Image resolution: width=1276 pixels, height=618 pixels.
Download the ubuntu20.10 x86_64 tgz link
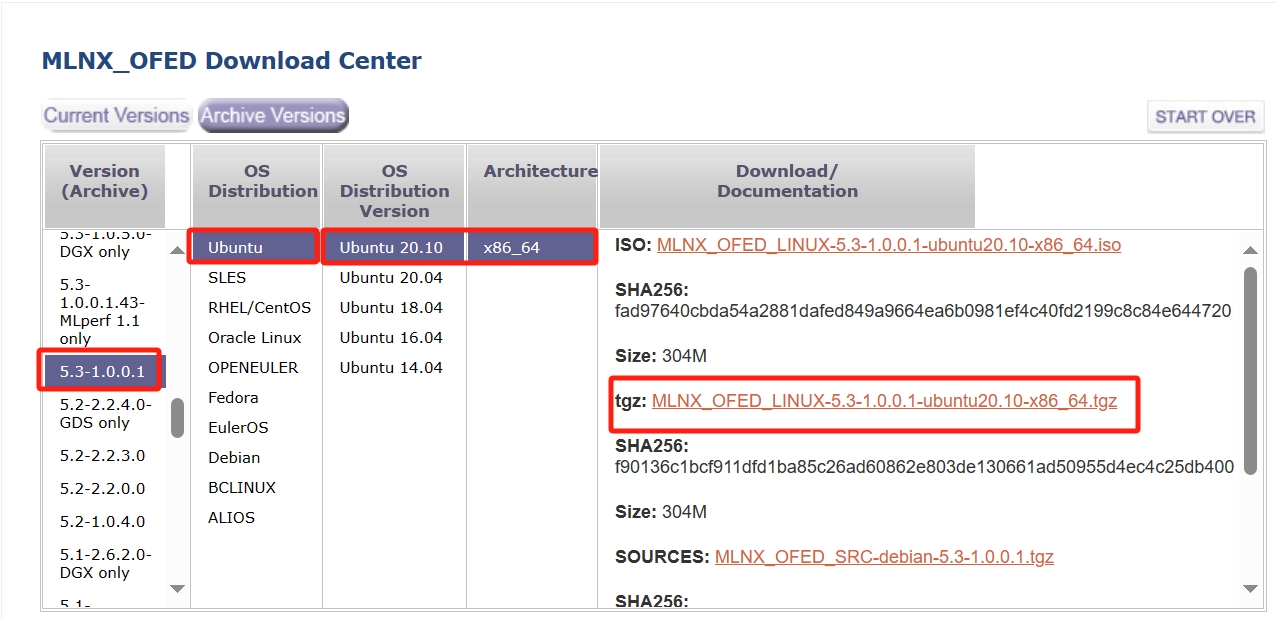pyautogui.click(x=884, y=401)
